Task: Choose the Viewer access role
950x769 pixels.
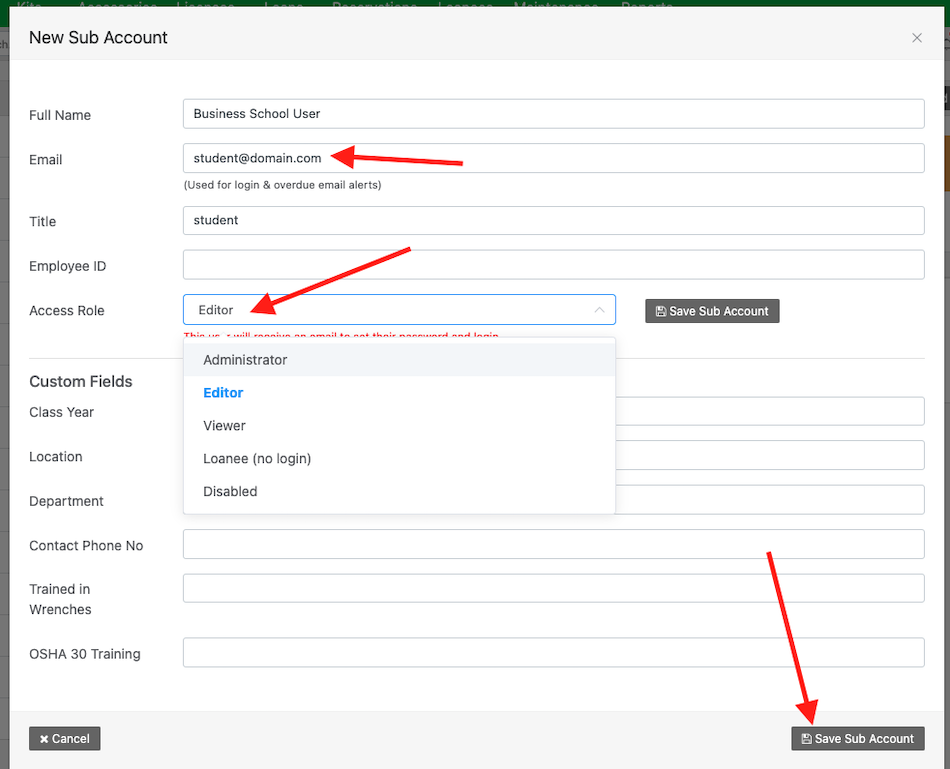Action: 224,425
